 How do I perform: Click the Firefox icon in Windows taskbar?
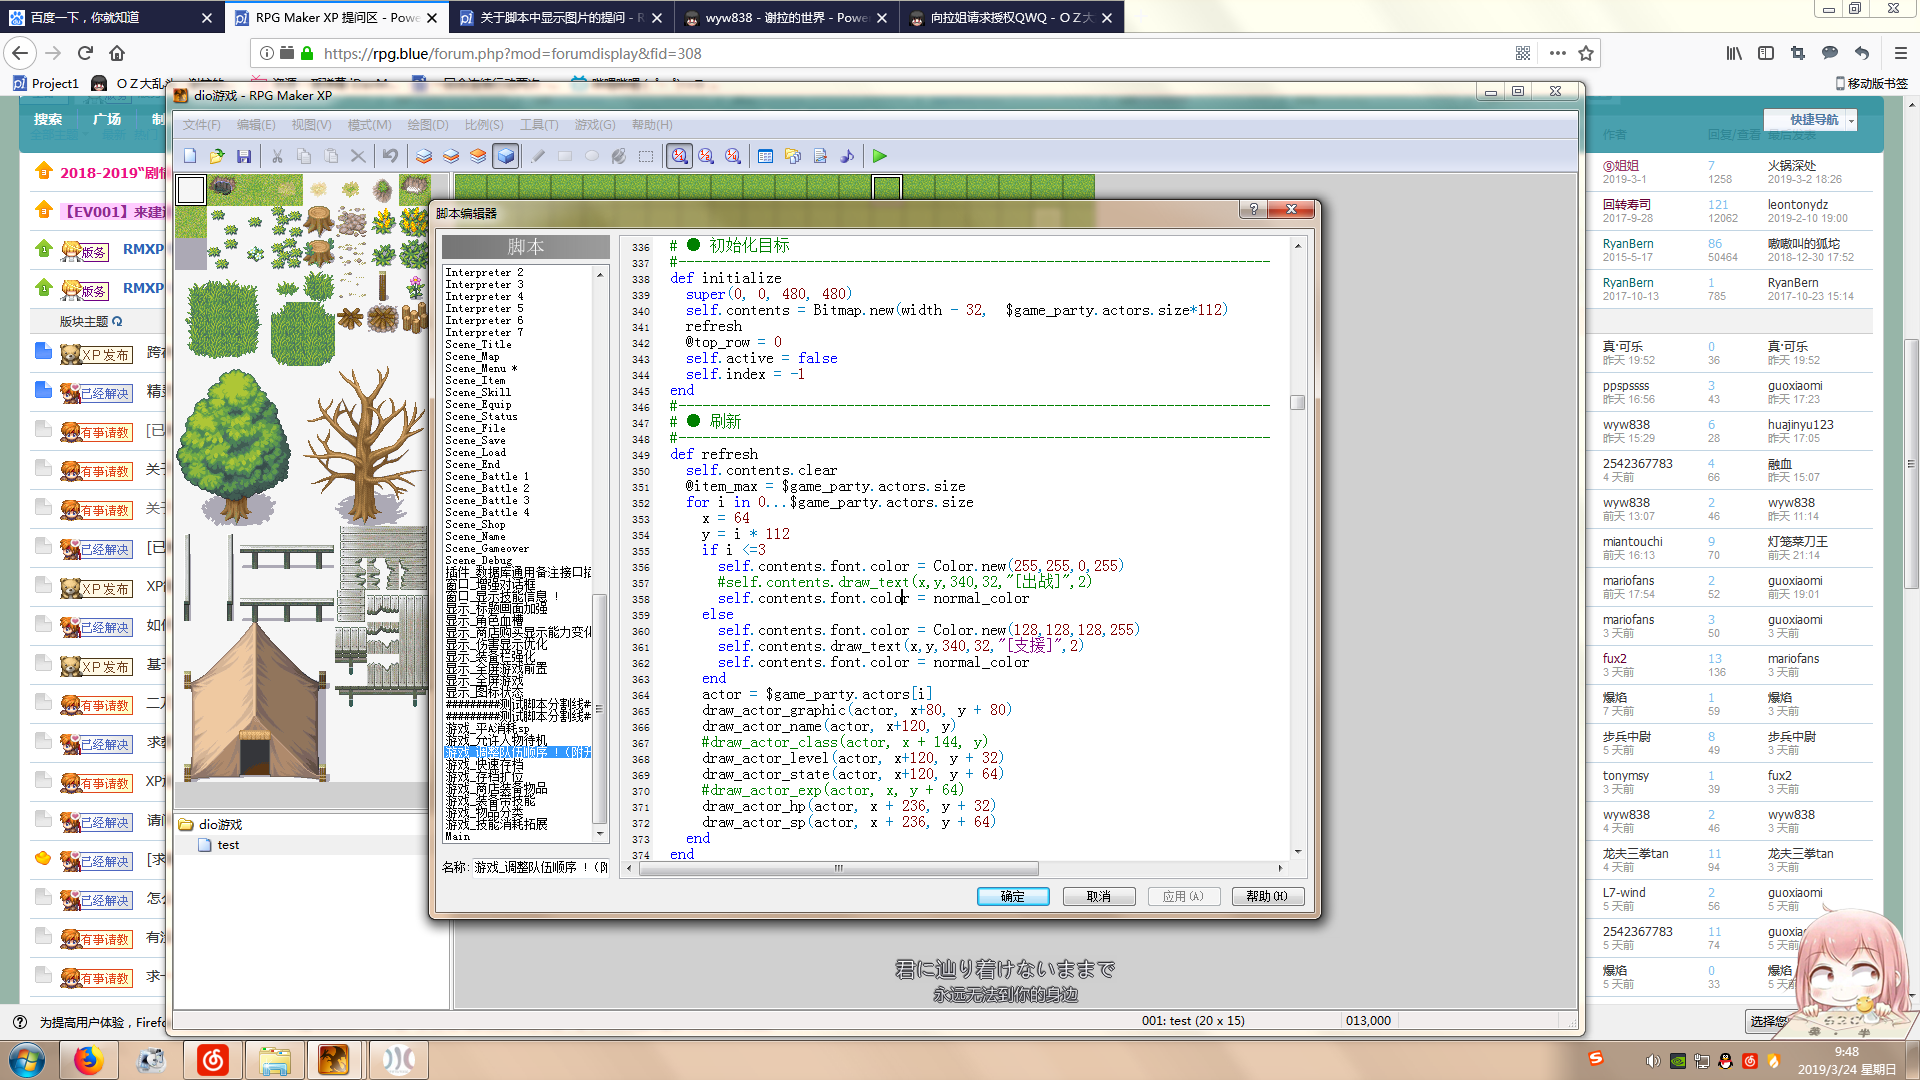[x=88, y=1059]
